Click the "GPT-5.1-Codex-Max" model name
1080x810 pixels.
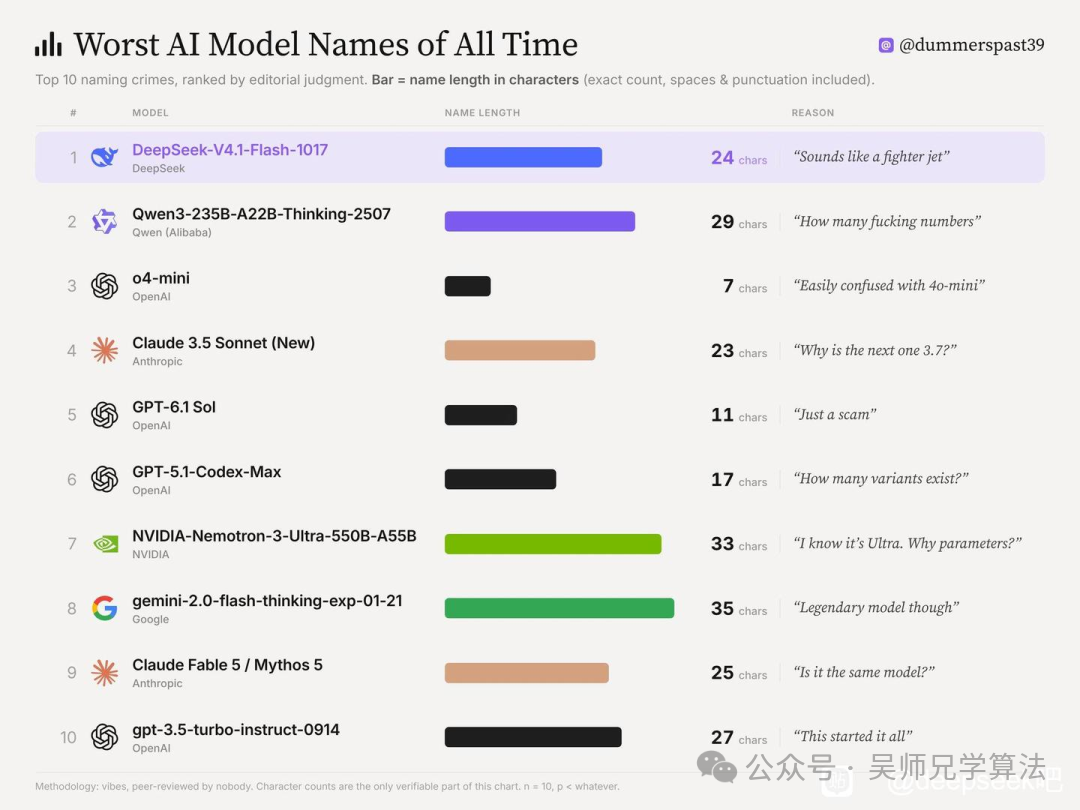click(207, 472)
